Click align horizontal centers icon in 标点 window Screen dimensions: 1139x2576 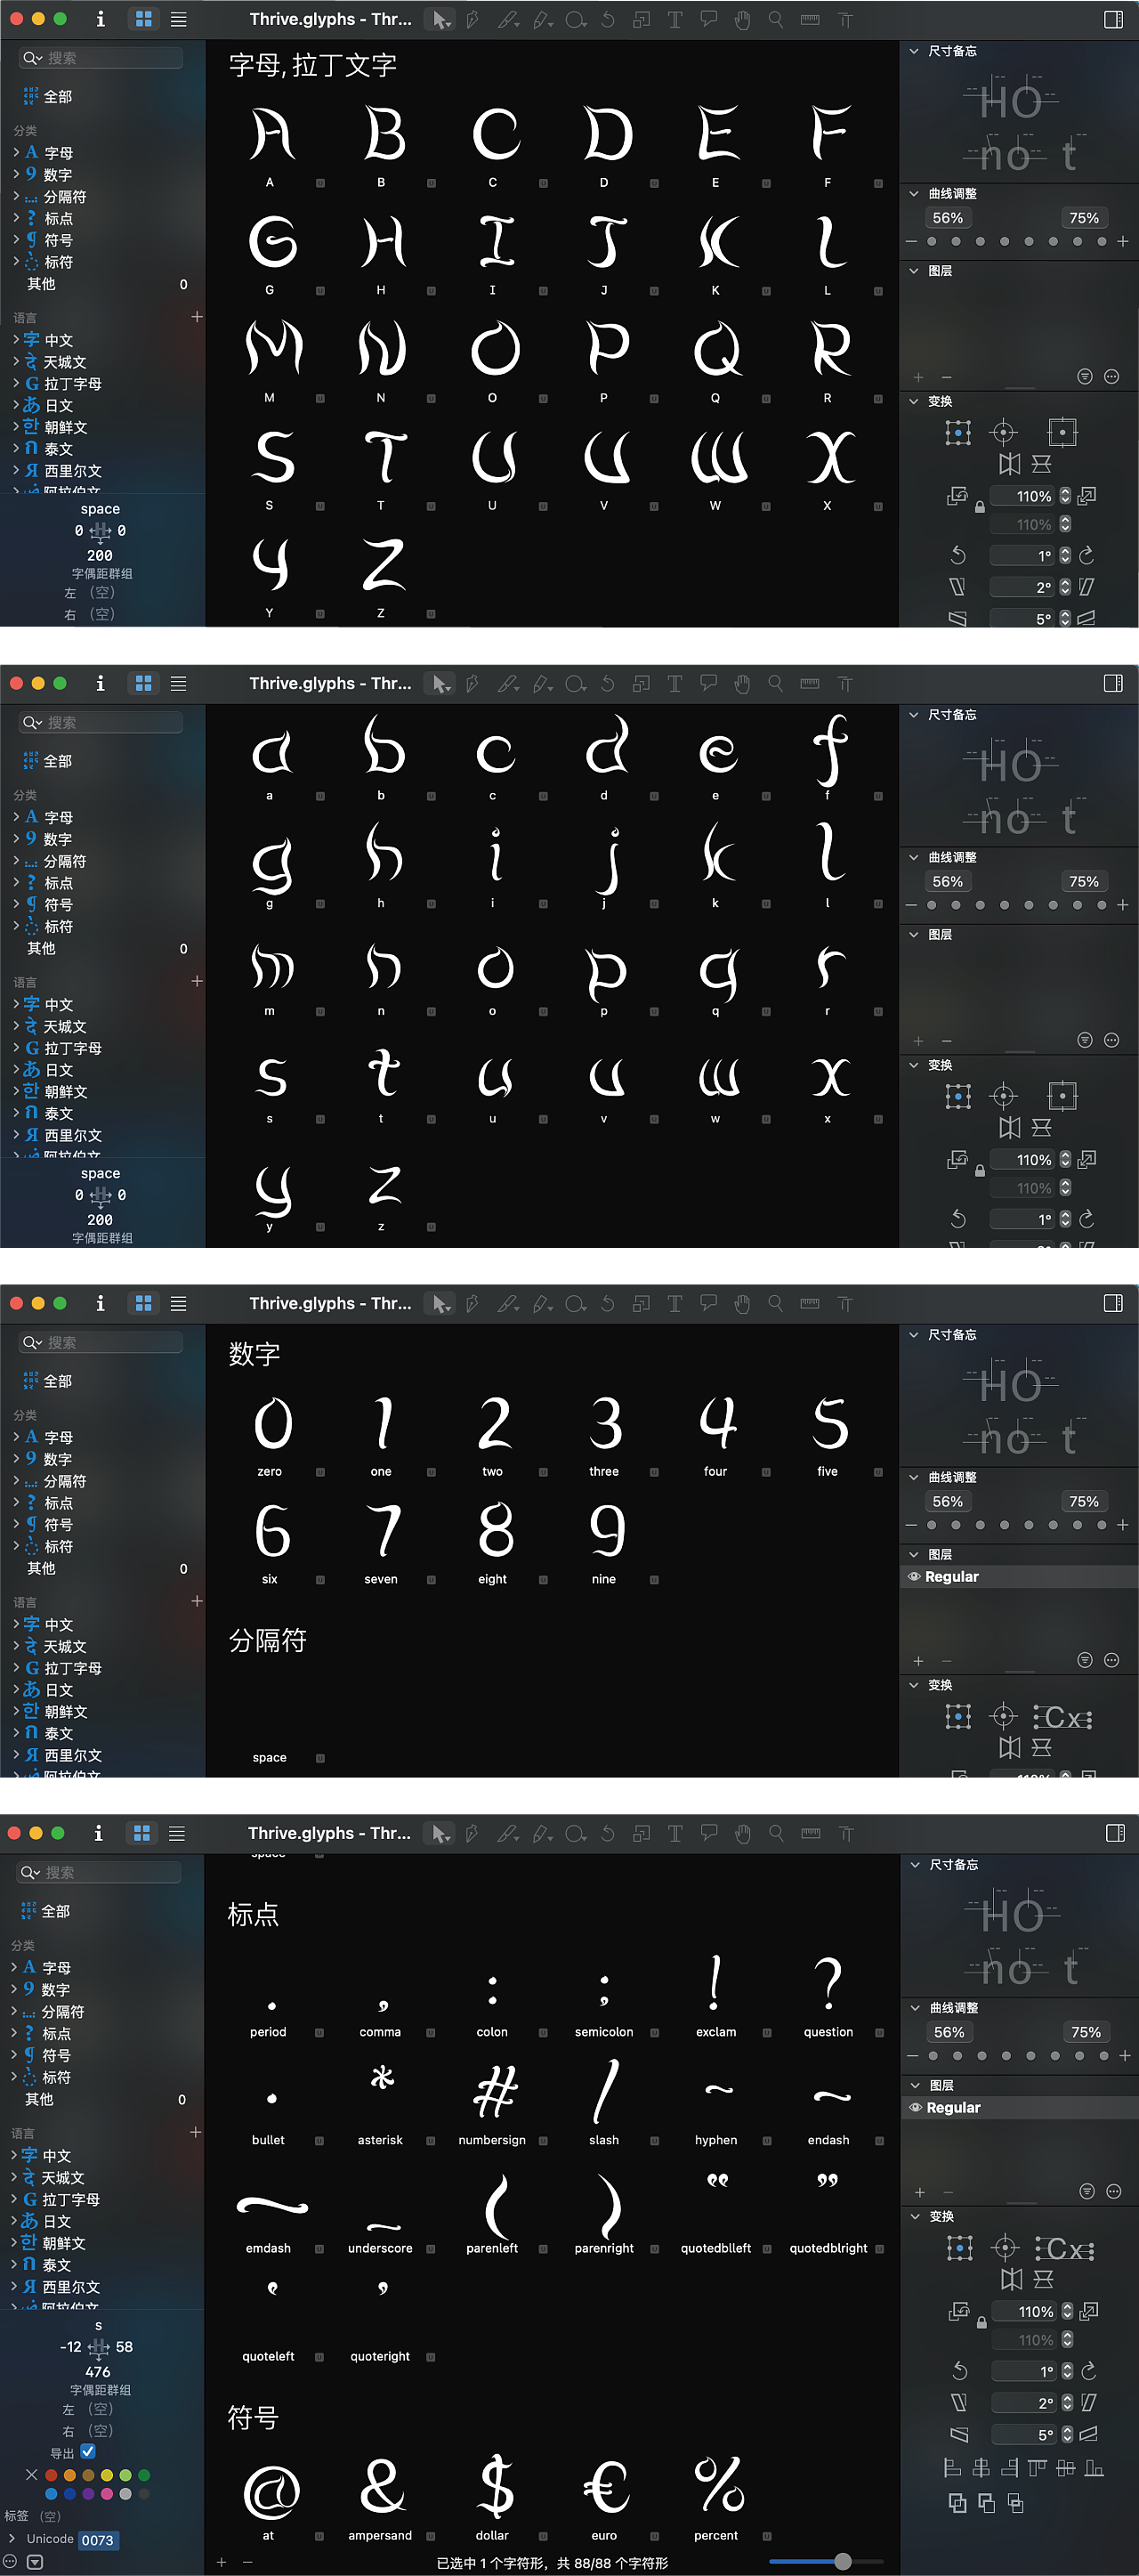click(981, 2468)
